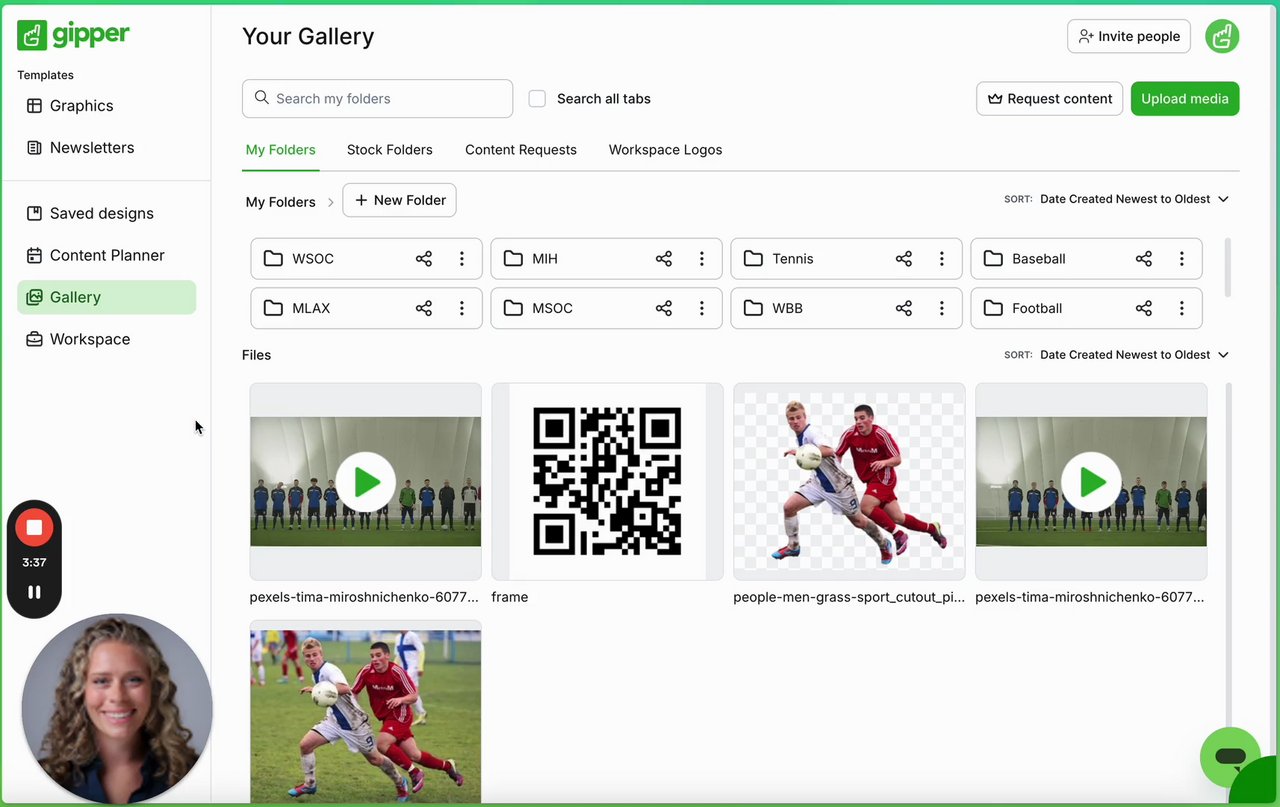Open the Content Planner
The image size is (1280, 807).
click(x=106, y=256)
